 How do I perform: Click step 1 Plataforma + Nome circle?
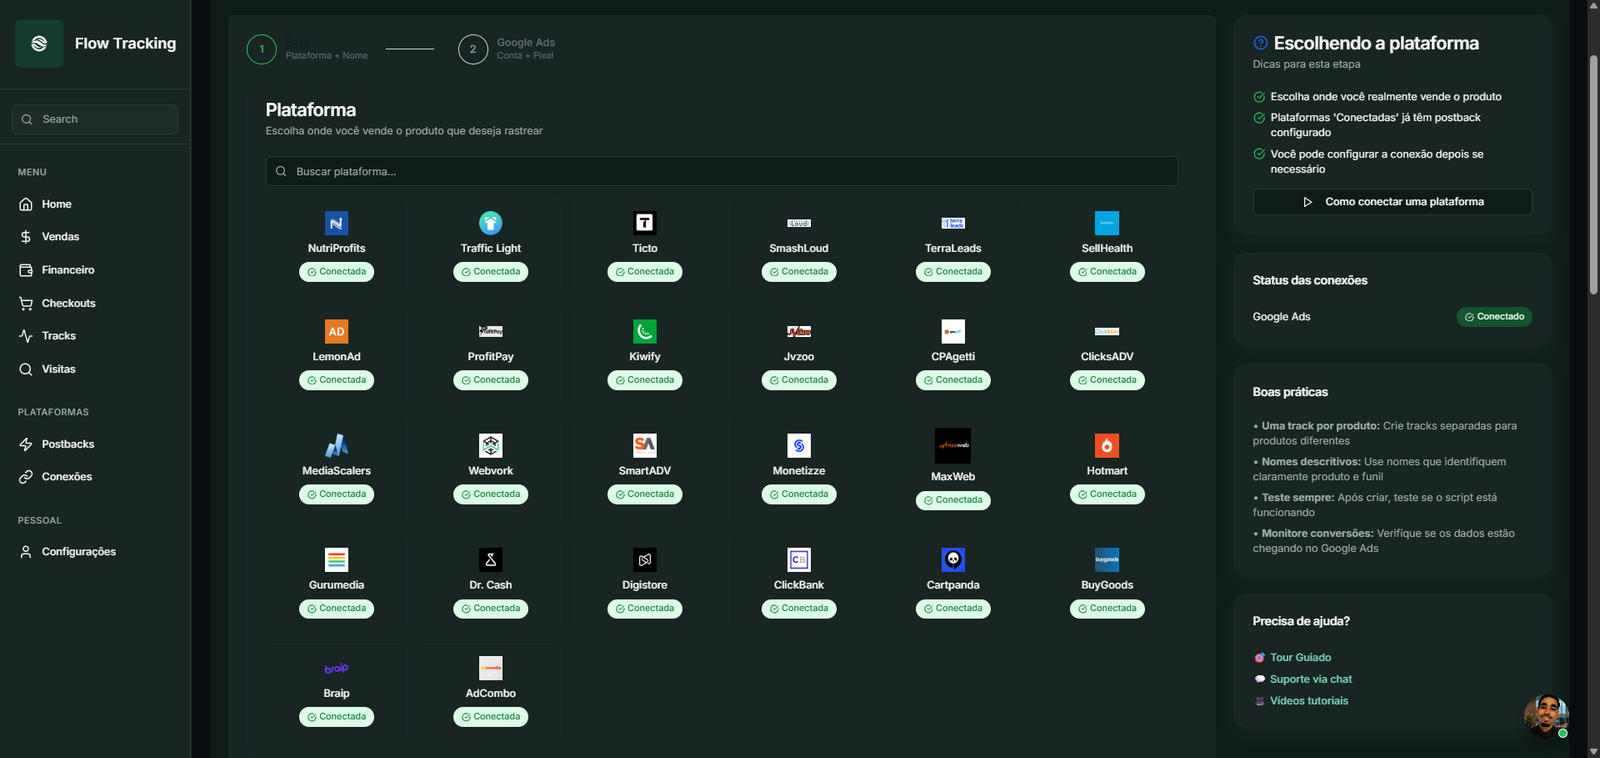pyautogui.click(x=262, y=49)
